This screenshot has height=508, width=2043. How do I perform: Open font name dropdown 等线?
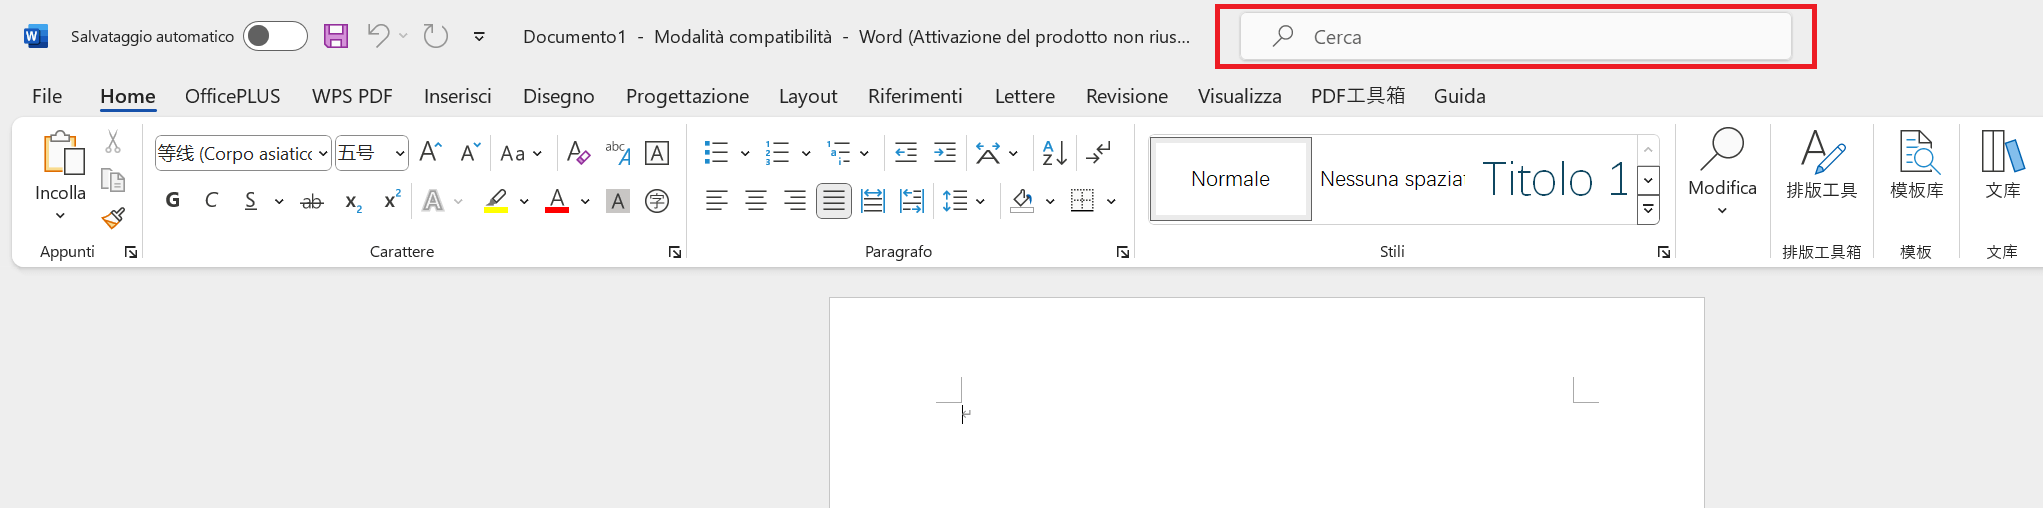[x=323, y=153]
